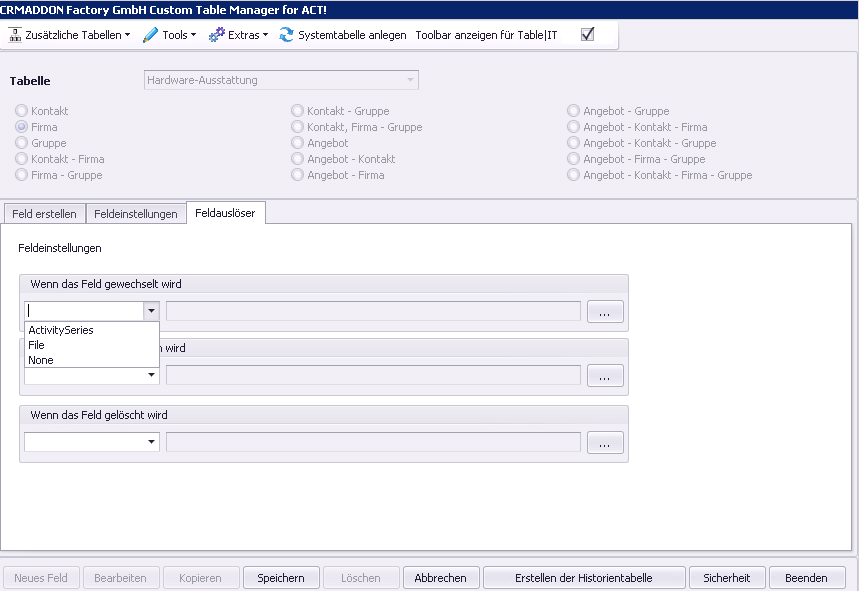Open the Tools dropdown menu

point(169,35)
